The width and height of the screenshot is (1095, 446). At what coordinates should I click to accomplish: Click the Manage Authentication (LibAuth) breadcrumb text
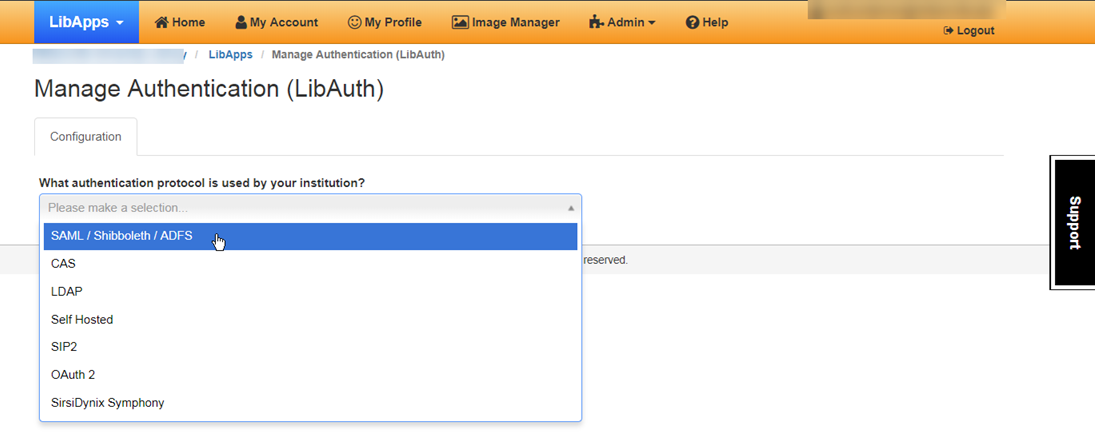point(358,54)
